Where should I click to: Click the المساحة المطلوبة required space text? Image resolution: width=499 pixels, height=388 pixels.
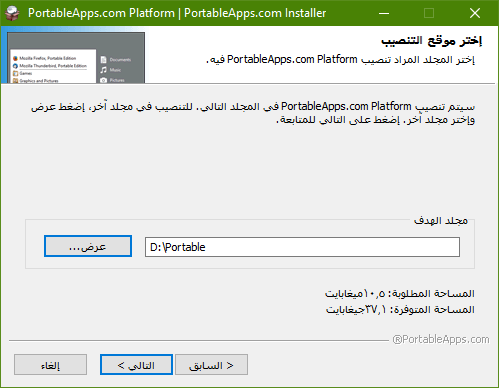click(x=400, y=294)
